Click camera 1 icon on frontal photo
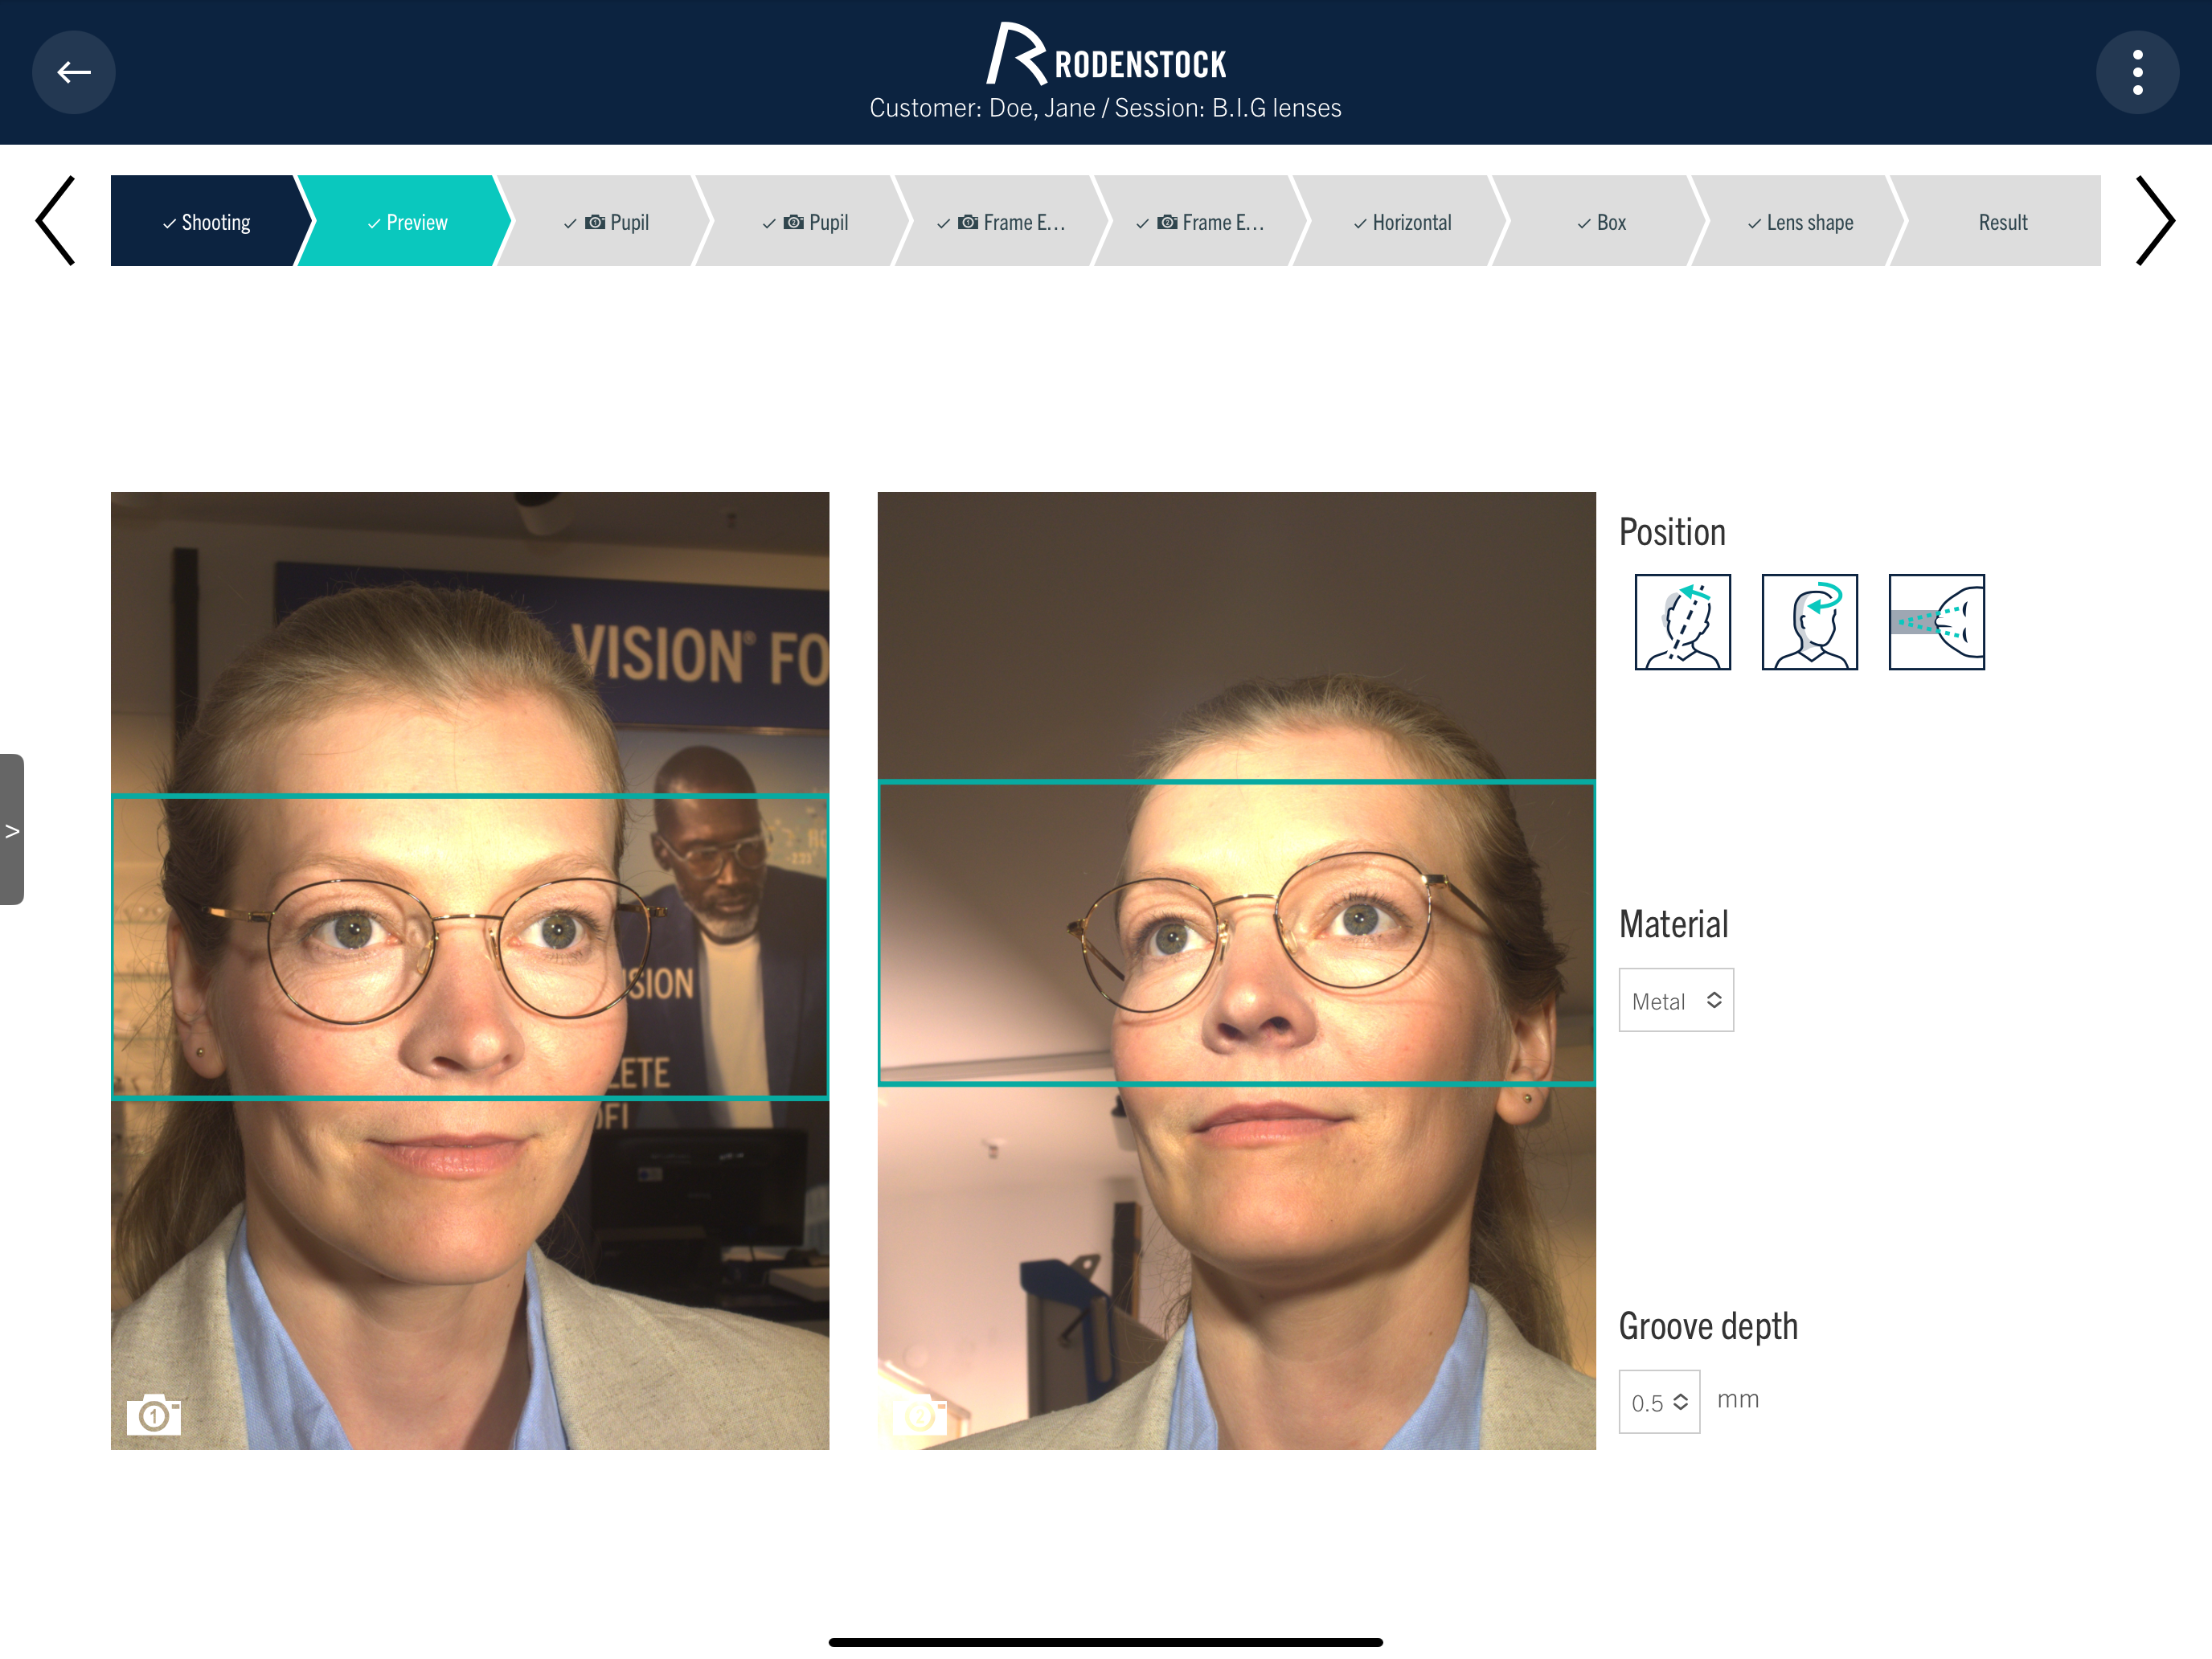 click(154, 1415)
